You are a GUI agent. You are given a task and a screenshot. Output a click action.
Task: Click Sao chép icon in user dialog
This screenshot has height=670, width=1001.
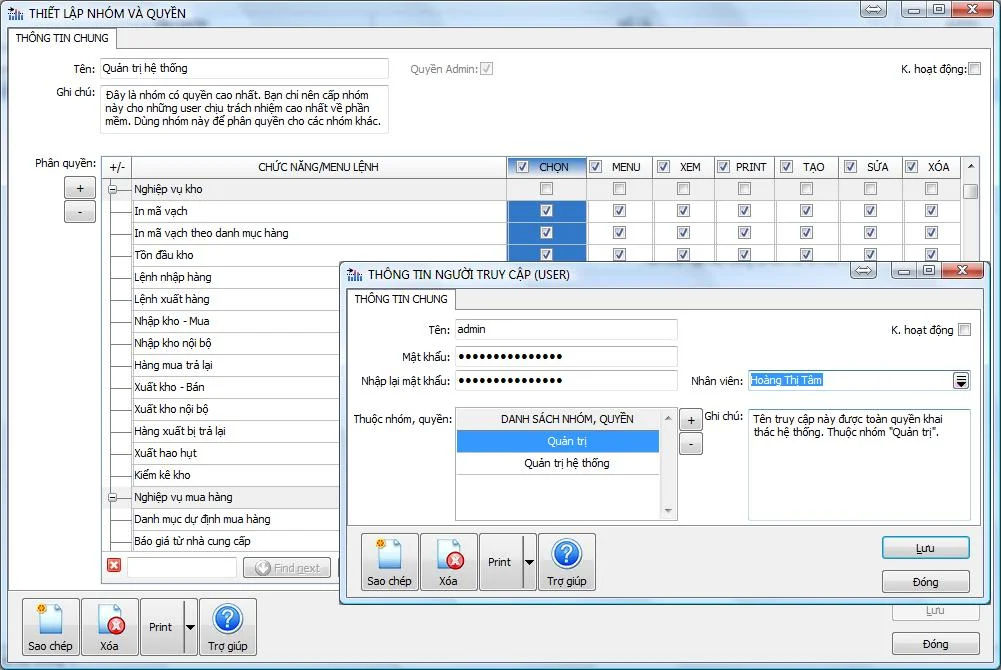pyautogui.click(x=389, y=562)
